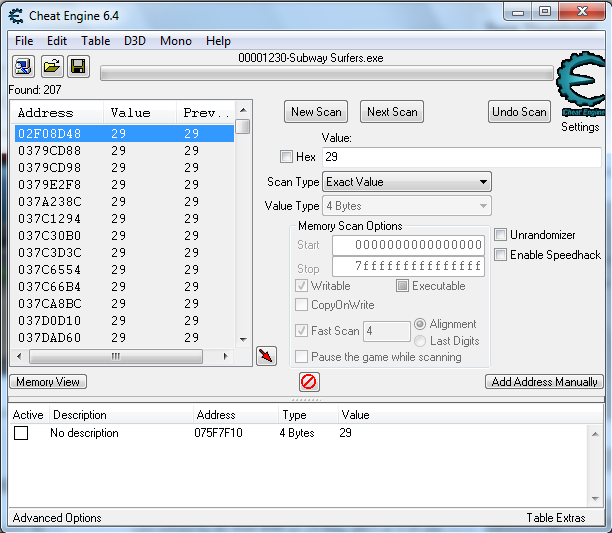Screen dimensions: 612x533
Task: Click results list scroll left arrow
Action: coord(19,356)
